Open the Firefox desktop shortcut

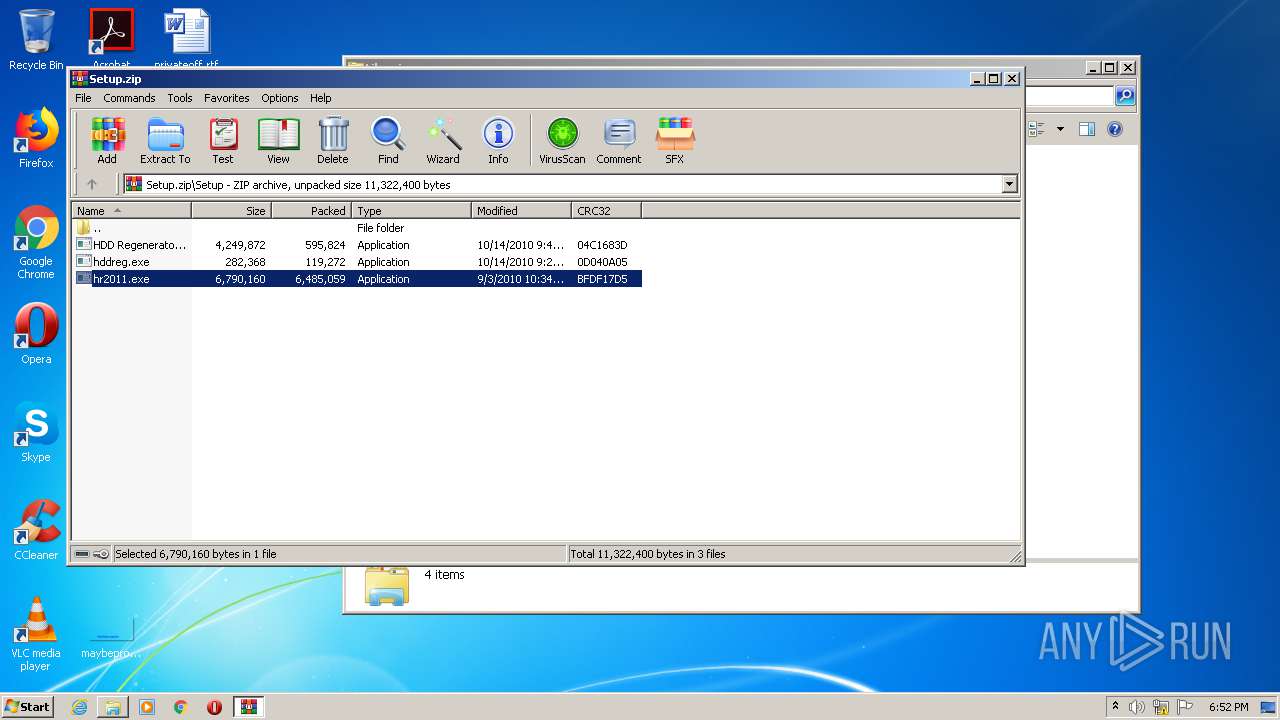(36, 138)
